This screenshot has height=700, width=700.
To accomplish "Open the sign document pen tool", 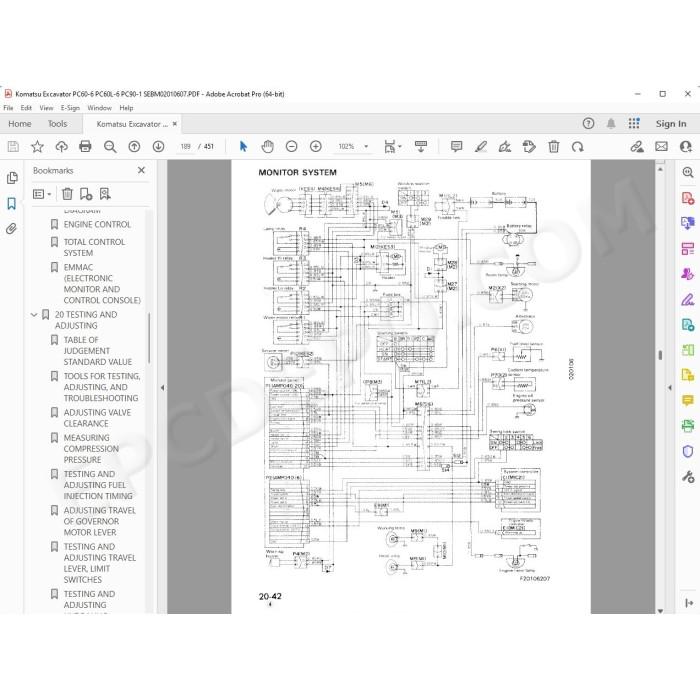I will 505,146.
